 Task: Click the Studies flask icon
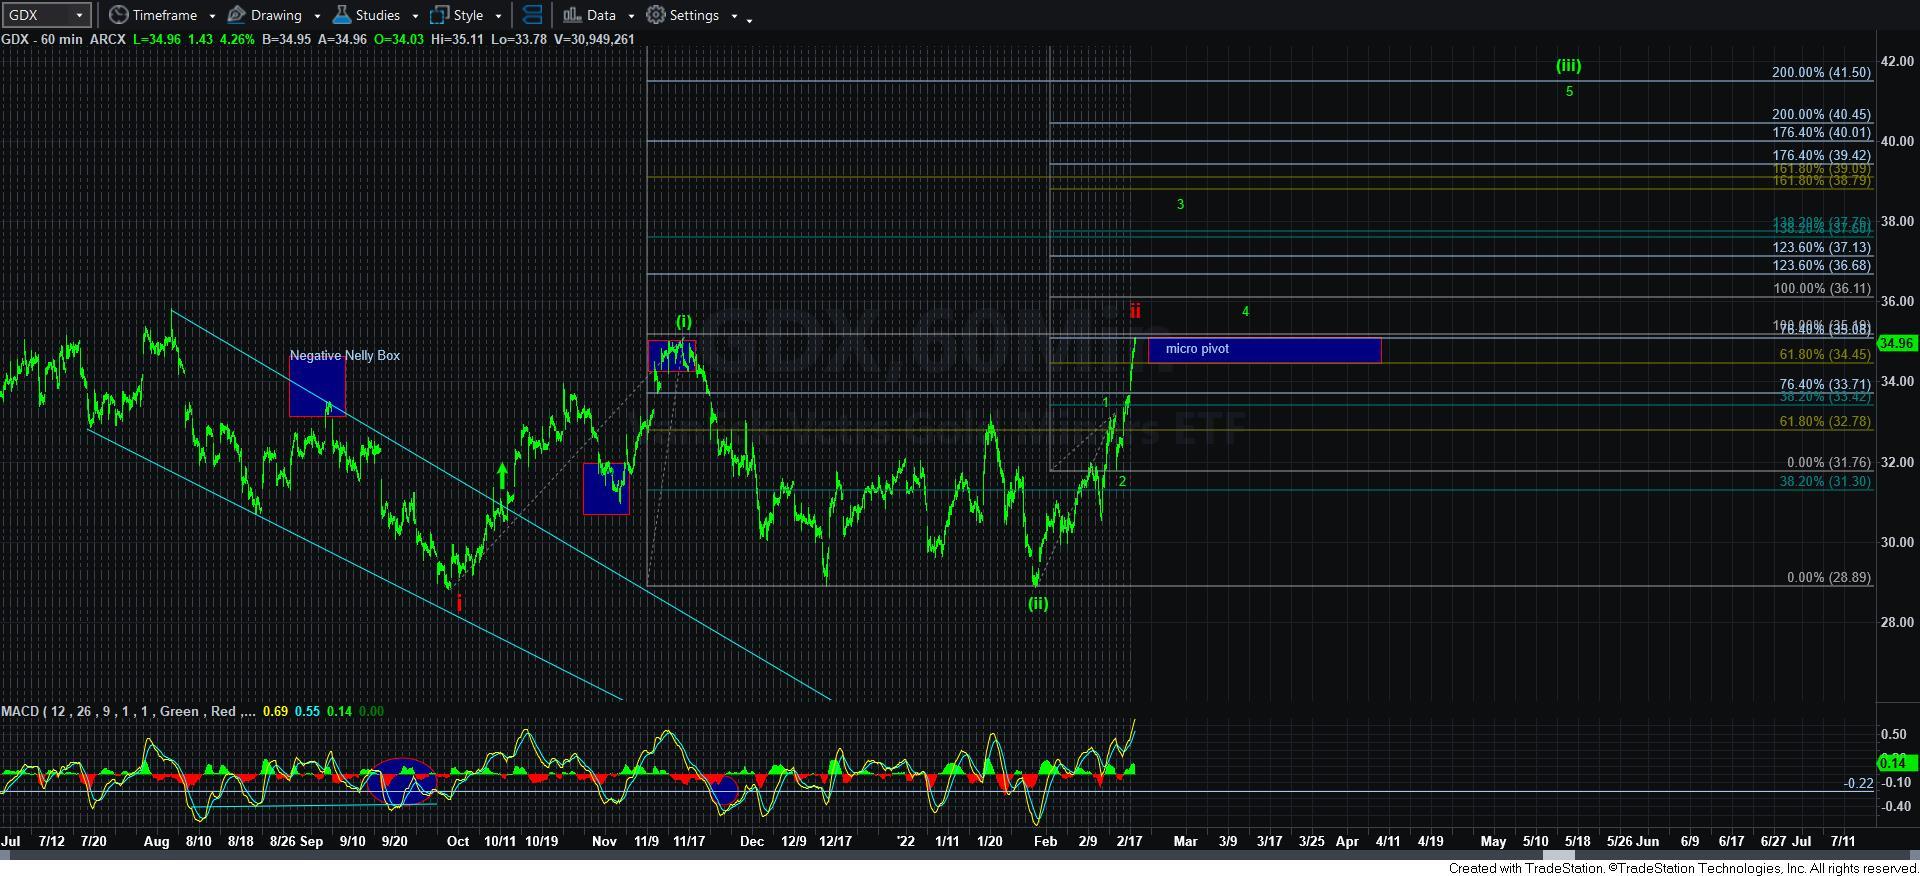click(x=342, y=15)
